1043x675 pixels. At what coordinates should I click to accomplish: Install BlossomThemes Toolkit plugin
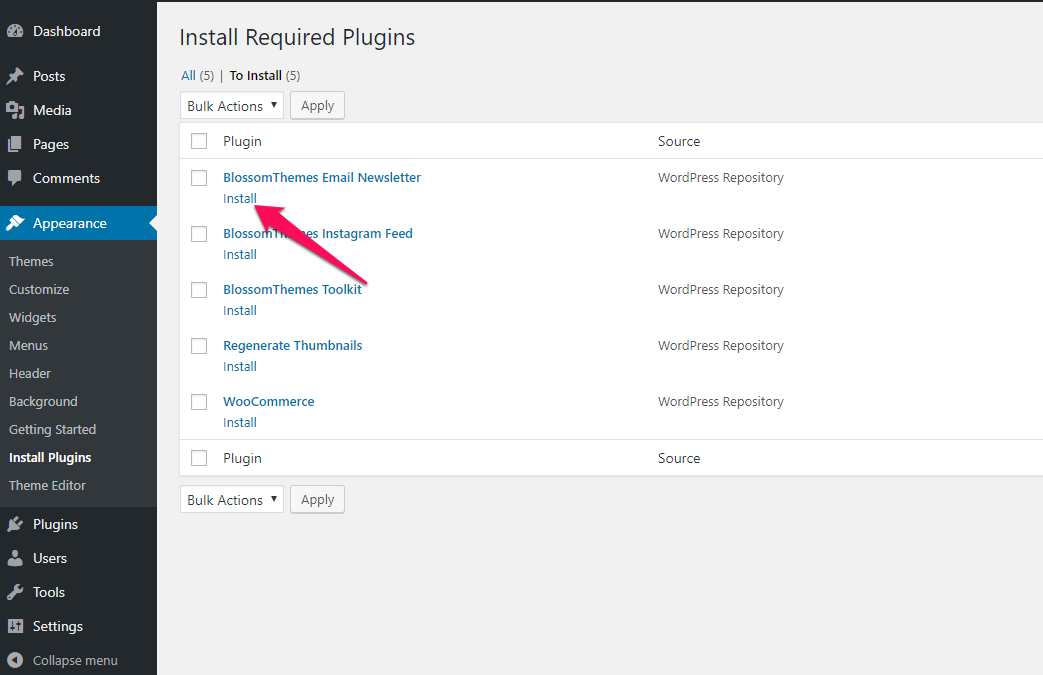point(239,311)
